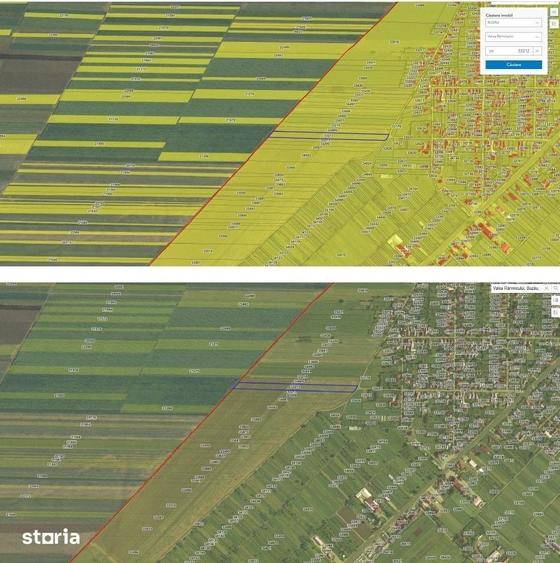Click the dark brown field on the yellow map
The width and height of the screenshot is (560, 563).
point(38,76)
